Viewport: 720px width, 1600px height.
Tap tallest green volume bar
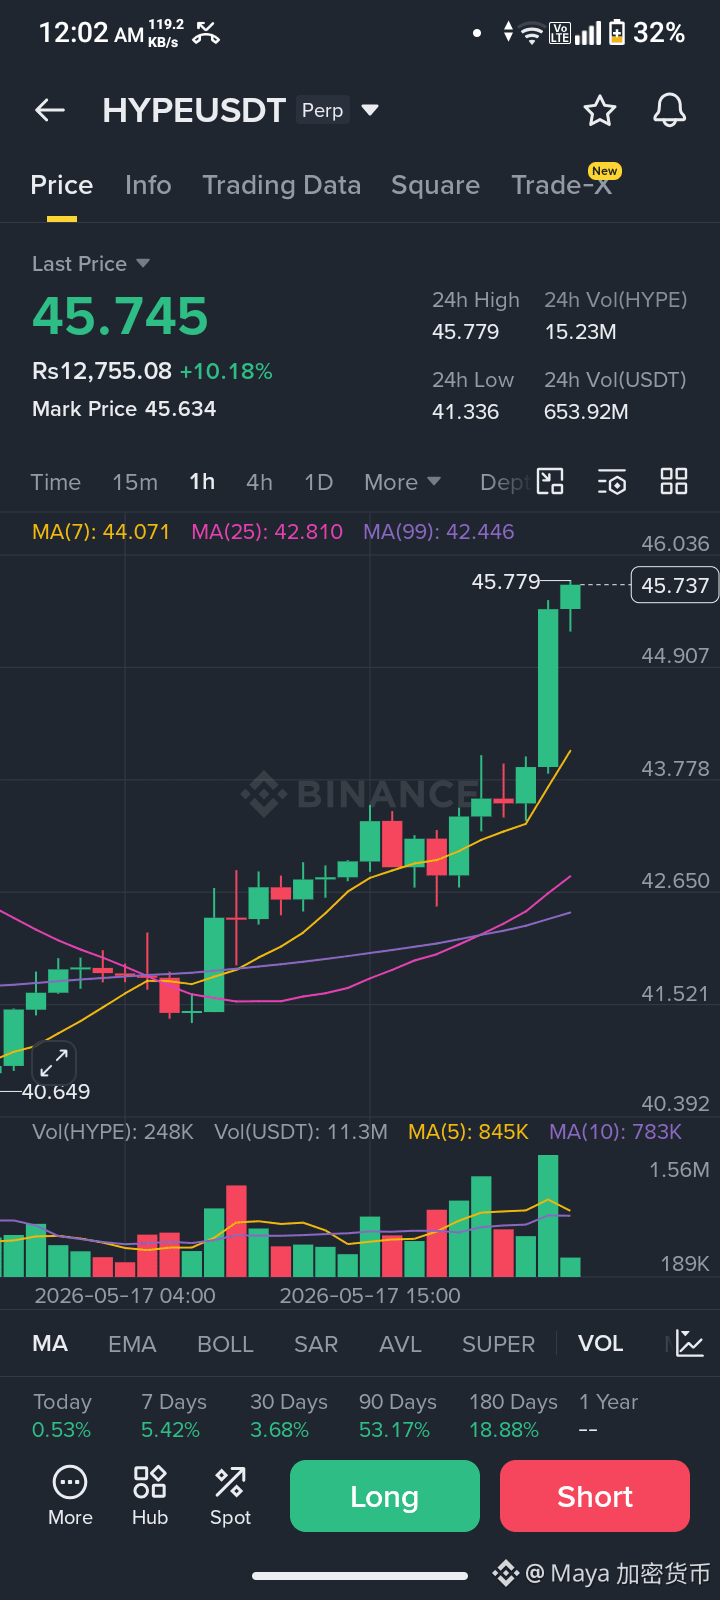[548, 1216]
